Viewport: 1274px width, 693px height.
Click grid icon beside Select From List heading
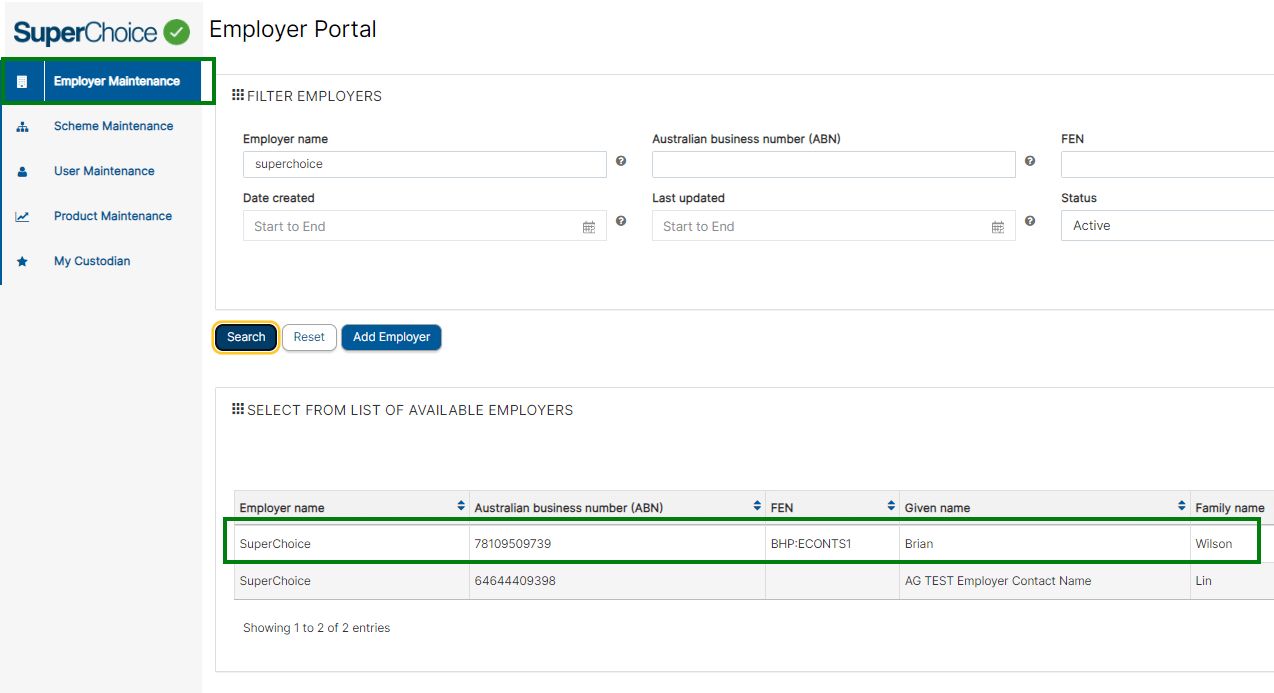238,409
